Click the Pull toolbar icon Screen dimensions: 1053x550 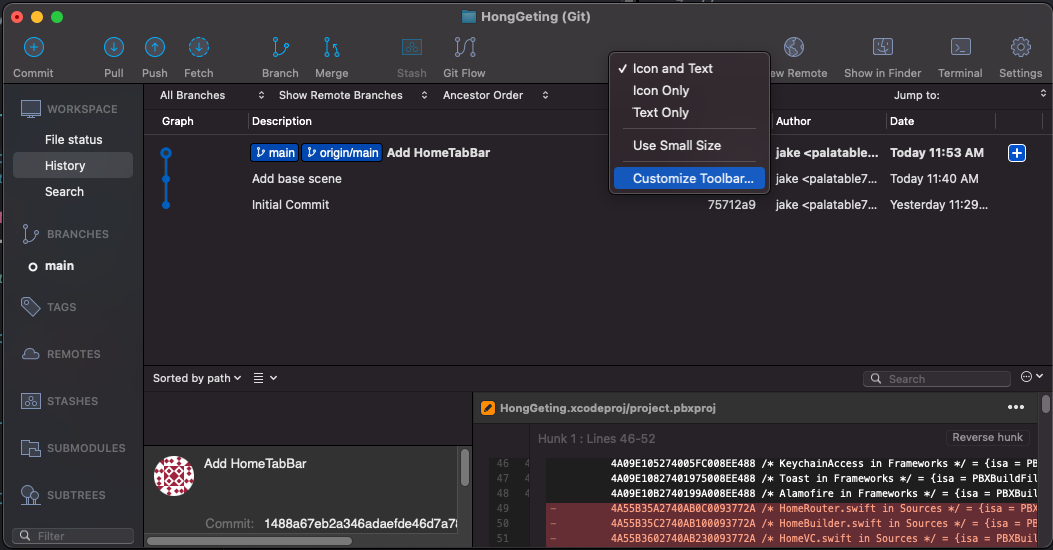point(113,48)
